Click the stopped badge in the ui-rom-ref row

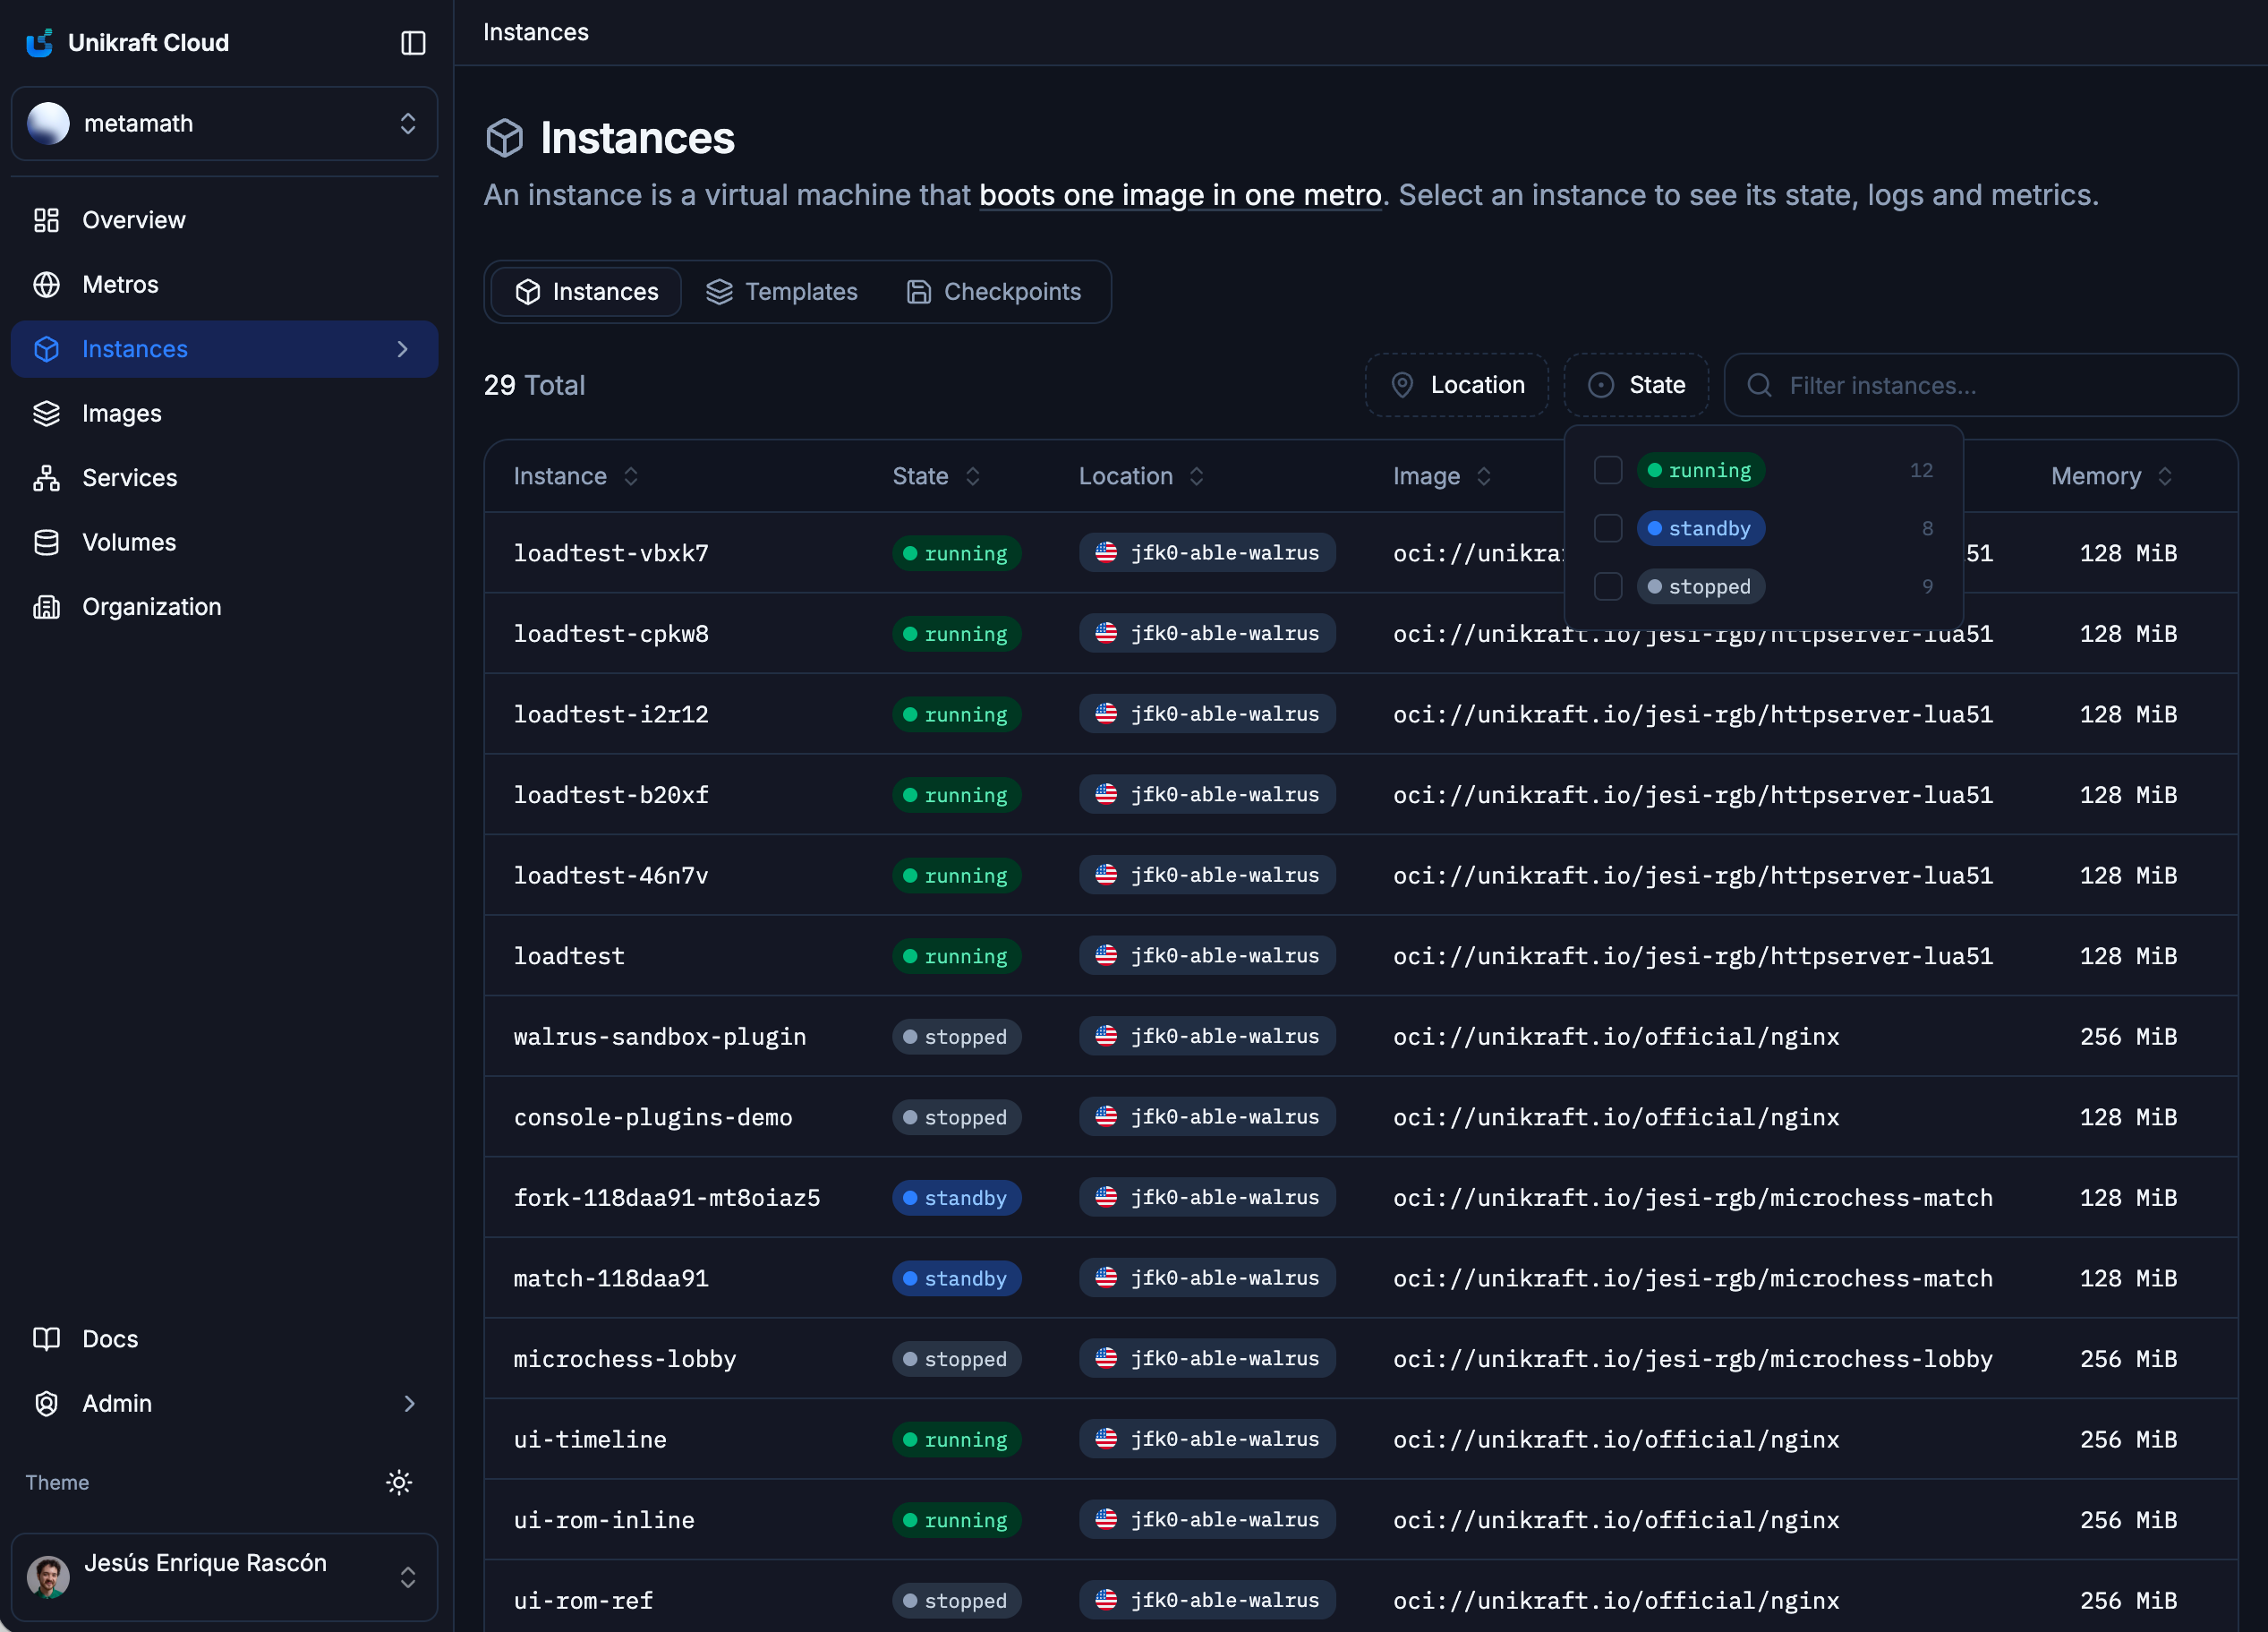pos(956,1600)
